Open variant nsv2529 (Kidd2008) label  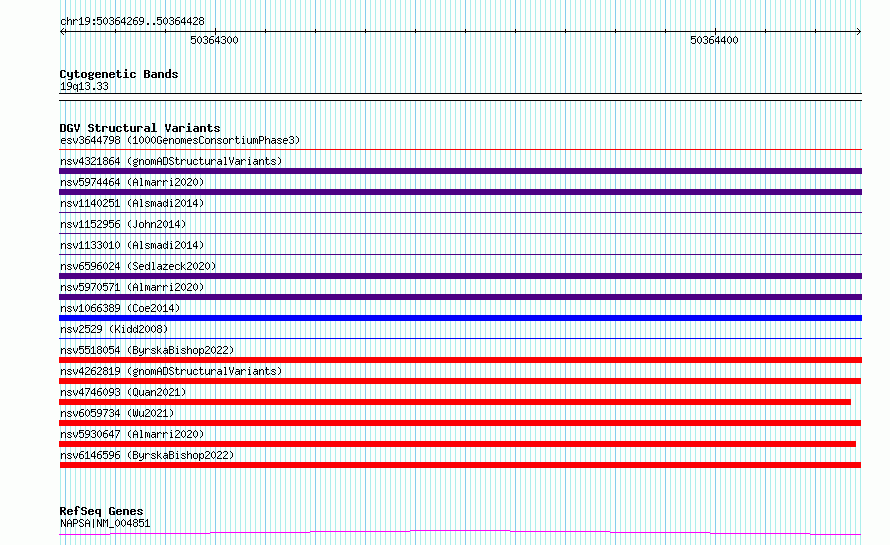[114, 329]
